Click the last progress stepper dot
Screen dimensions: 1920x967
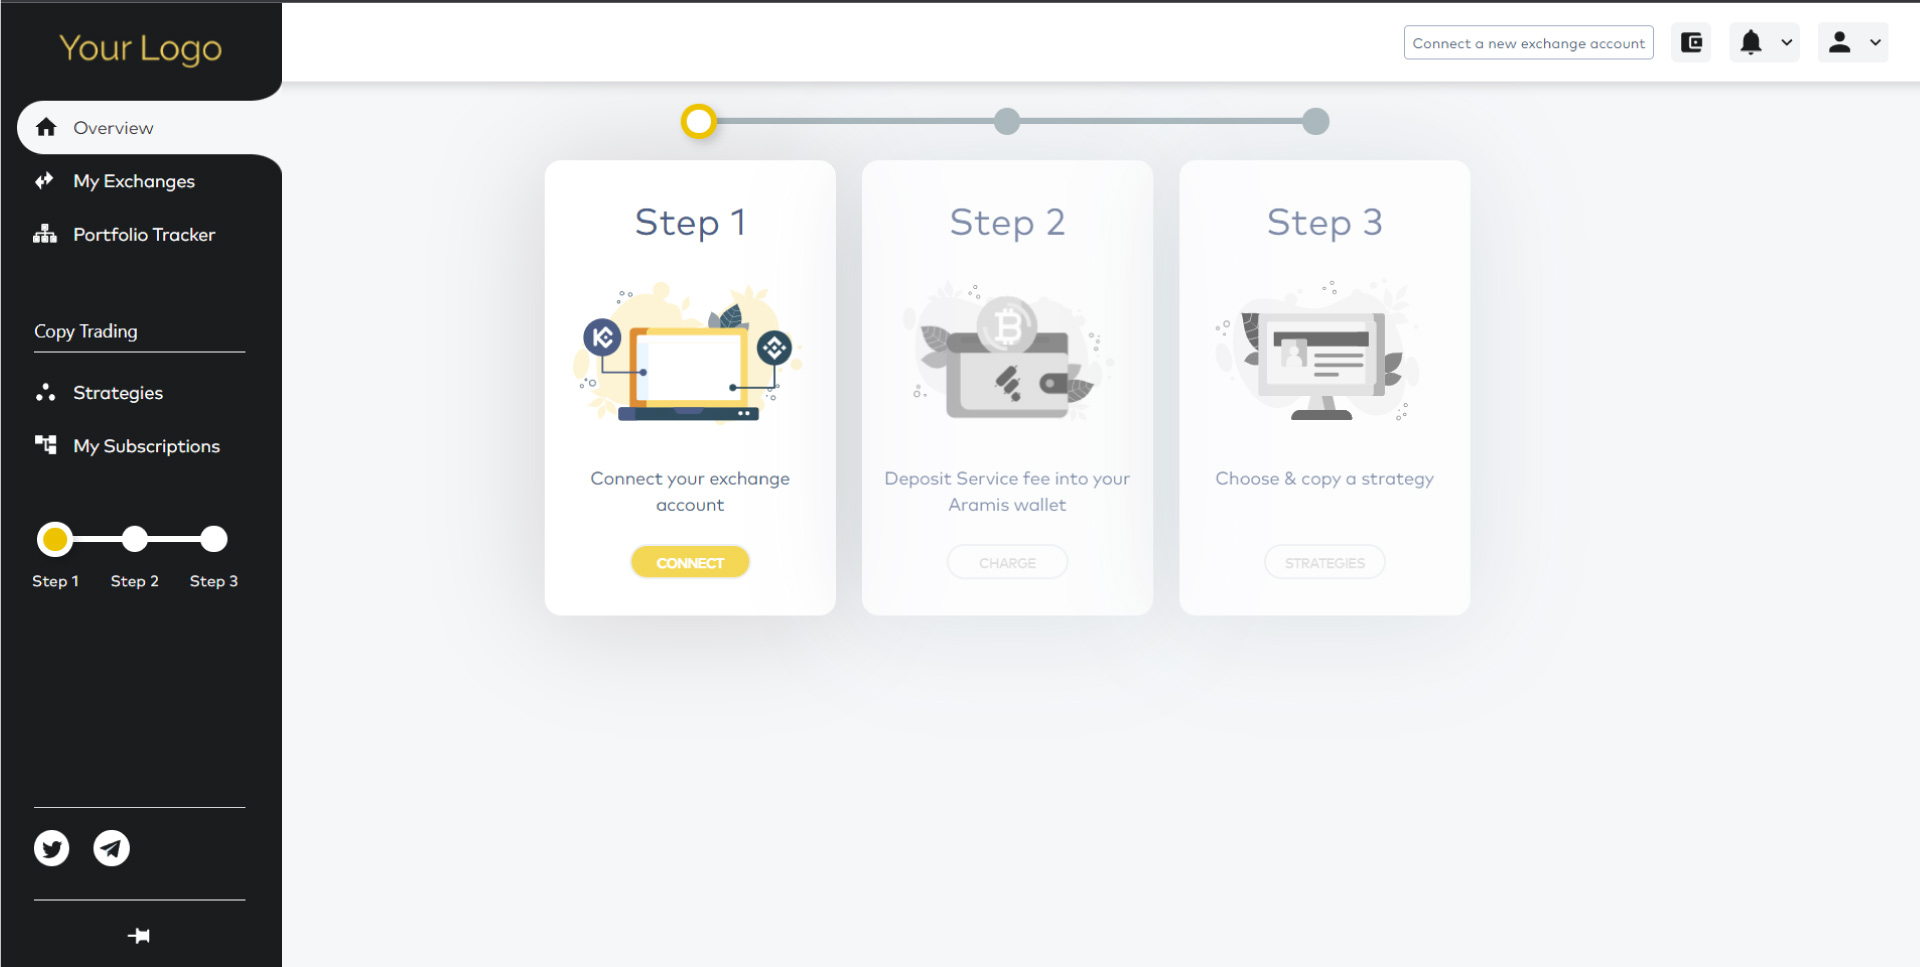(1316, 121)
